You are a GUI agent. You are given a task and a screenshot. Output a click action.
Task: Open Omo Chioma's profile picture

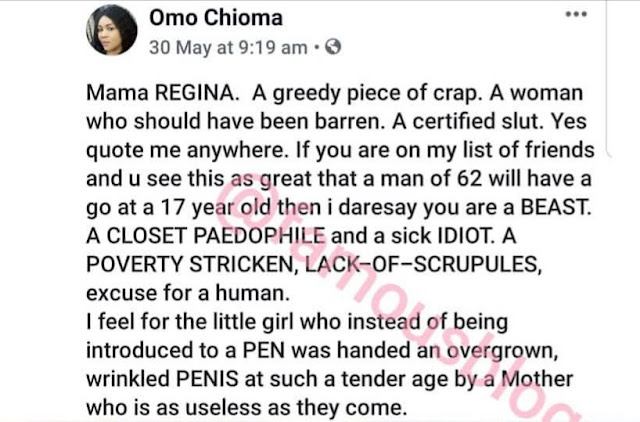point(114,29)
